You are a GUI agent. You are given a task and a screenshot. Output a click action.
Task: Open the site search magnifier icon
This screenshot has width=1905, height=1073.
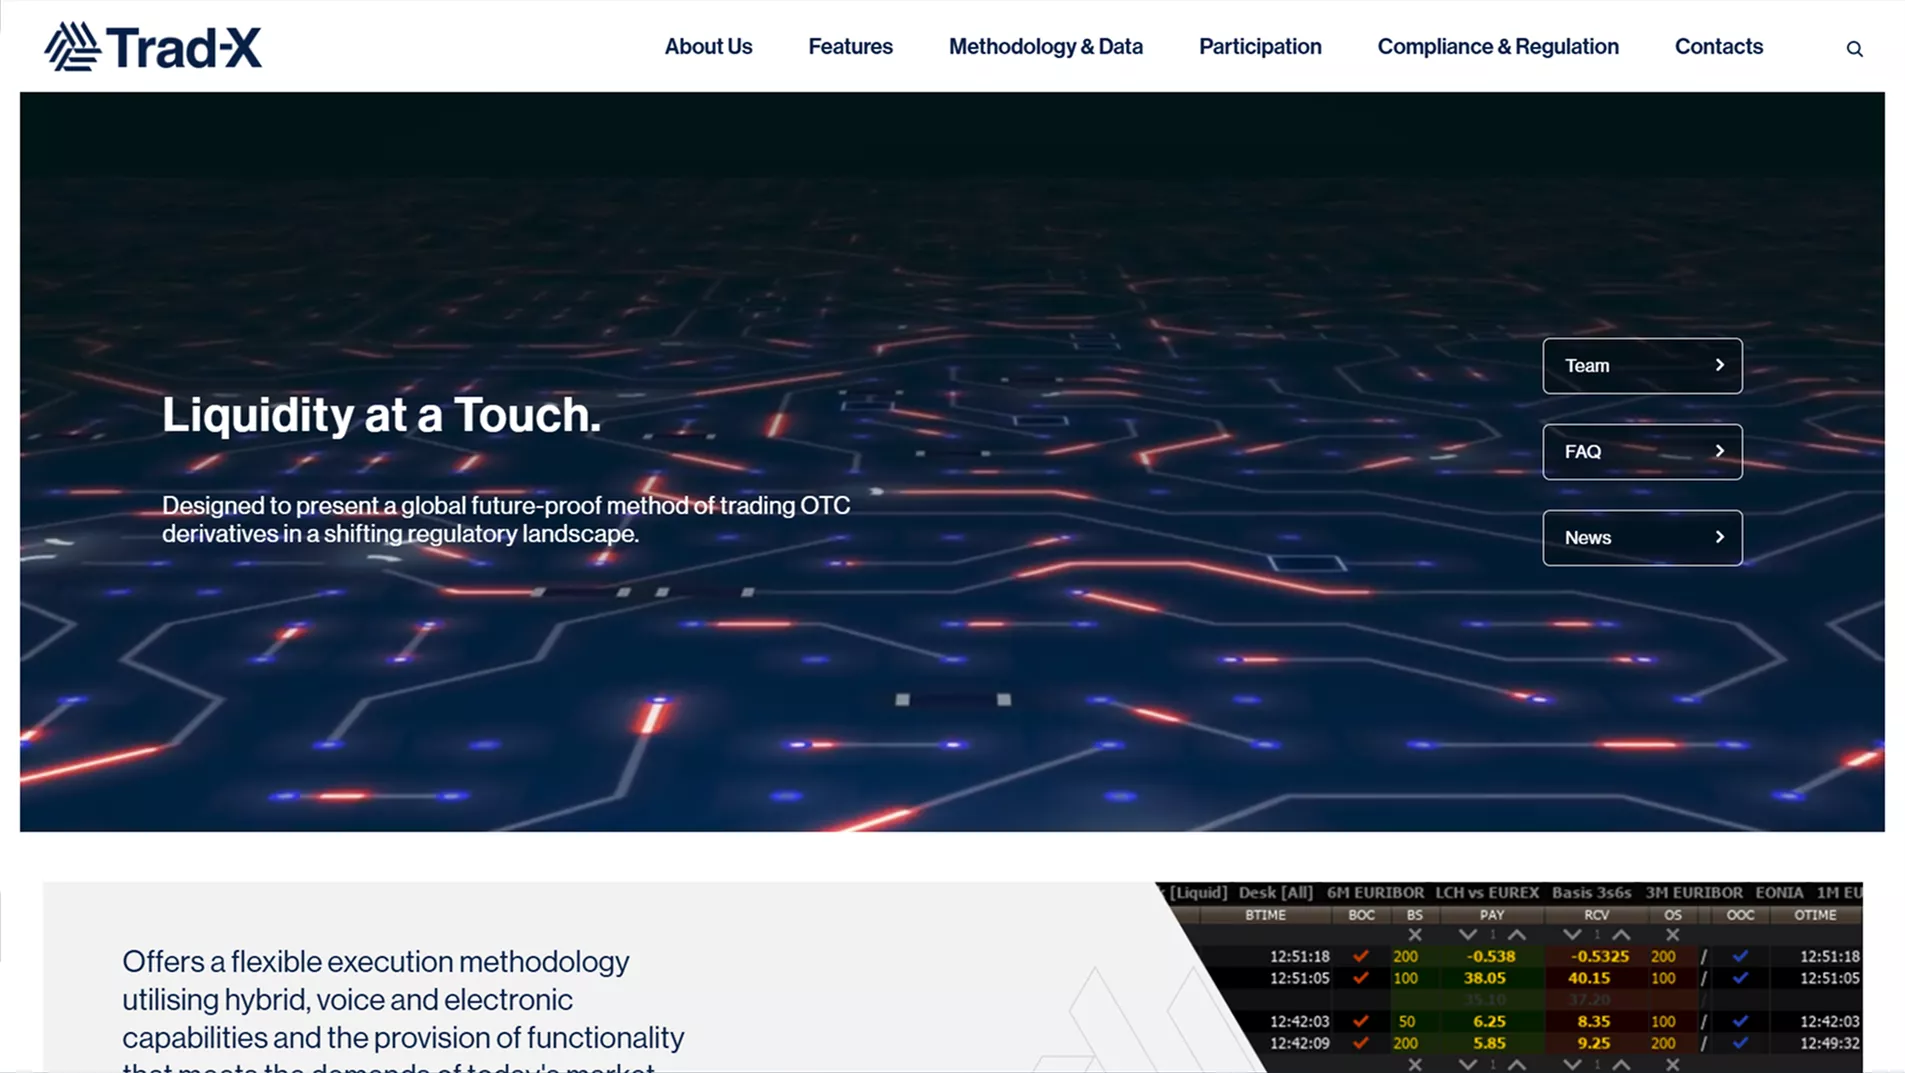click(x=1854, y=49)
